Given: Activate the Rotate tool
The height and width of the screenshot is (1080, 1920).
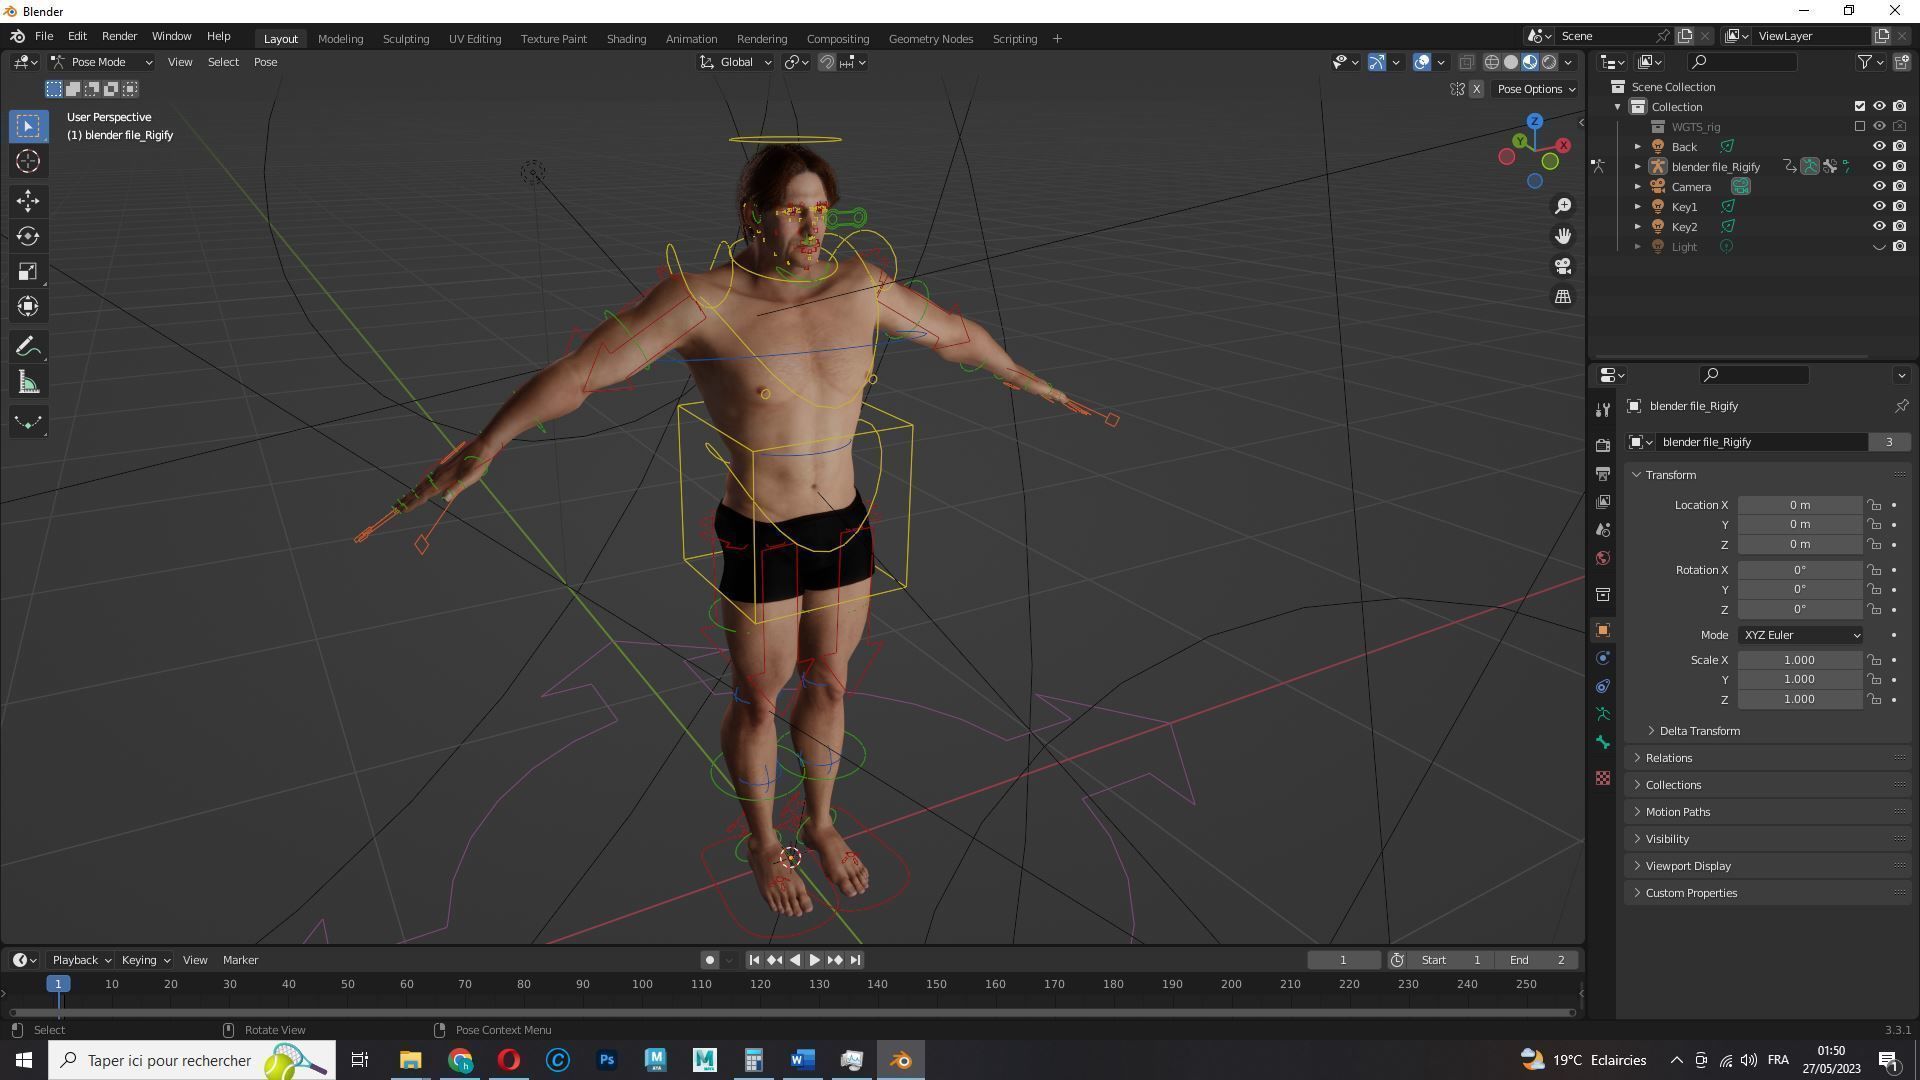Looking at the screenshot, I should [28, 236].
